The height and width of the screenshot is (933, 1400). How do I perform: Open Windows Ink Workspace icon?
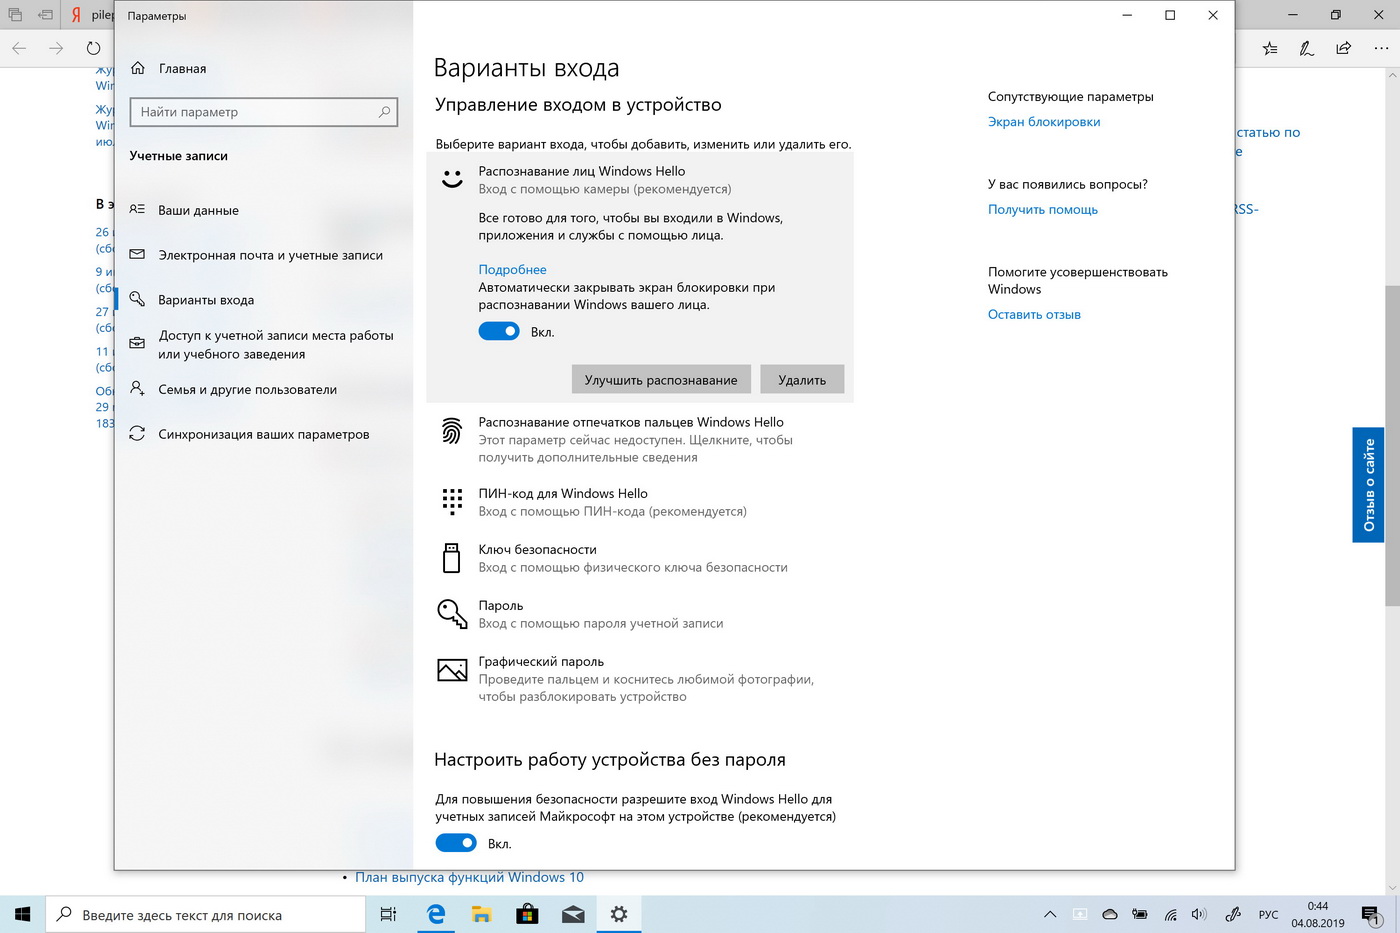coord(1233,914)
